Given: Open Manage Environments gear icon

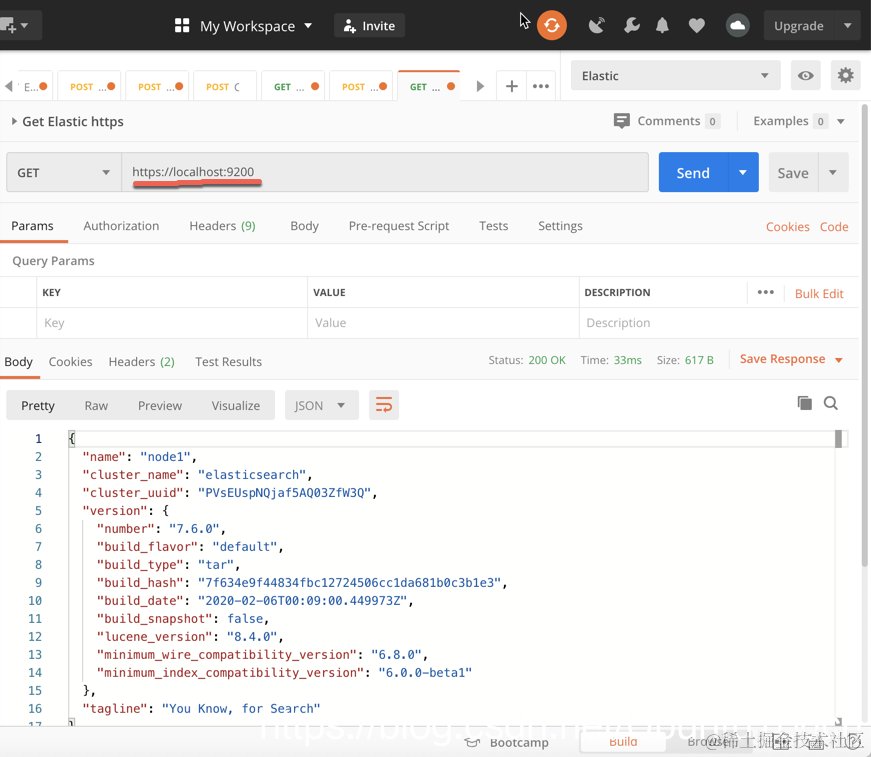Looking at the screenshot, I should coord(845,76).
